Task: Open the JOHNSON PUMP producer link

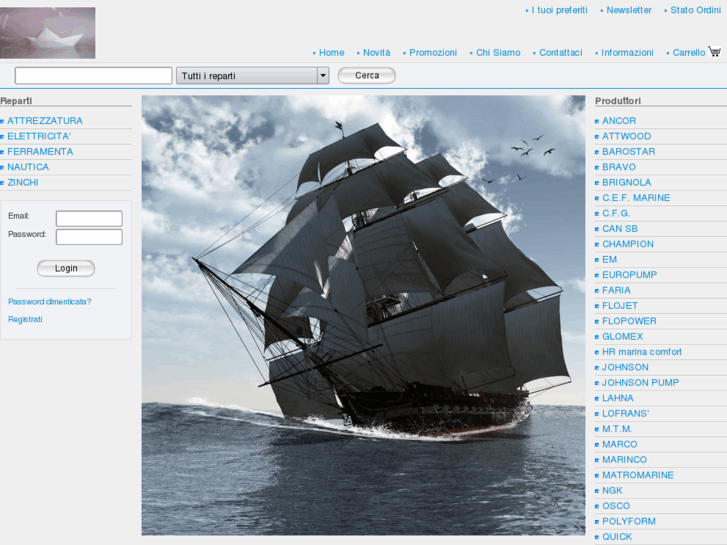Action: pyautogui.click(x=640, y=382)
